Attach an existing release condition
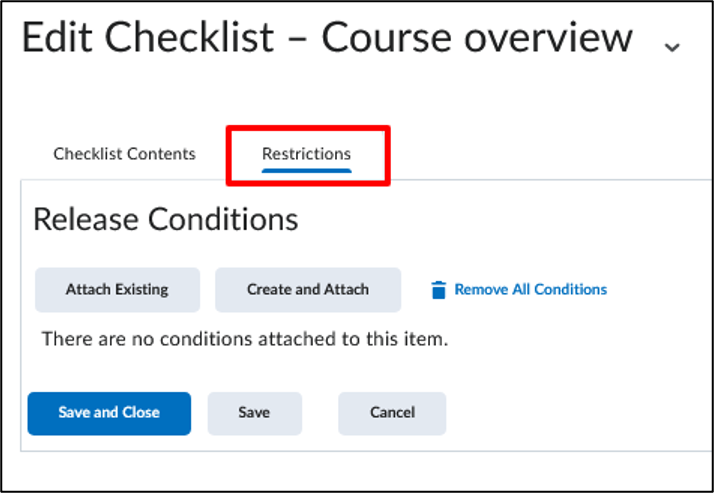The height and width of the screenshot is (494, 714). [x=117, y=290]
